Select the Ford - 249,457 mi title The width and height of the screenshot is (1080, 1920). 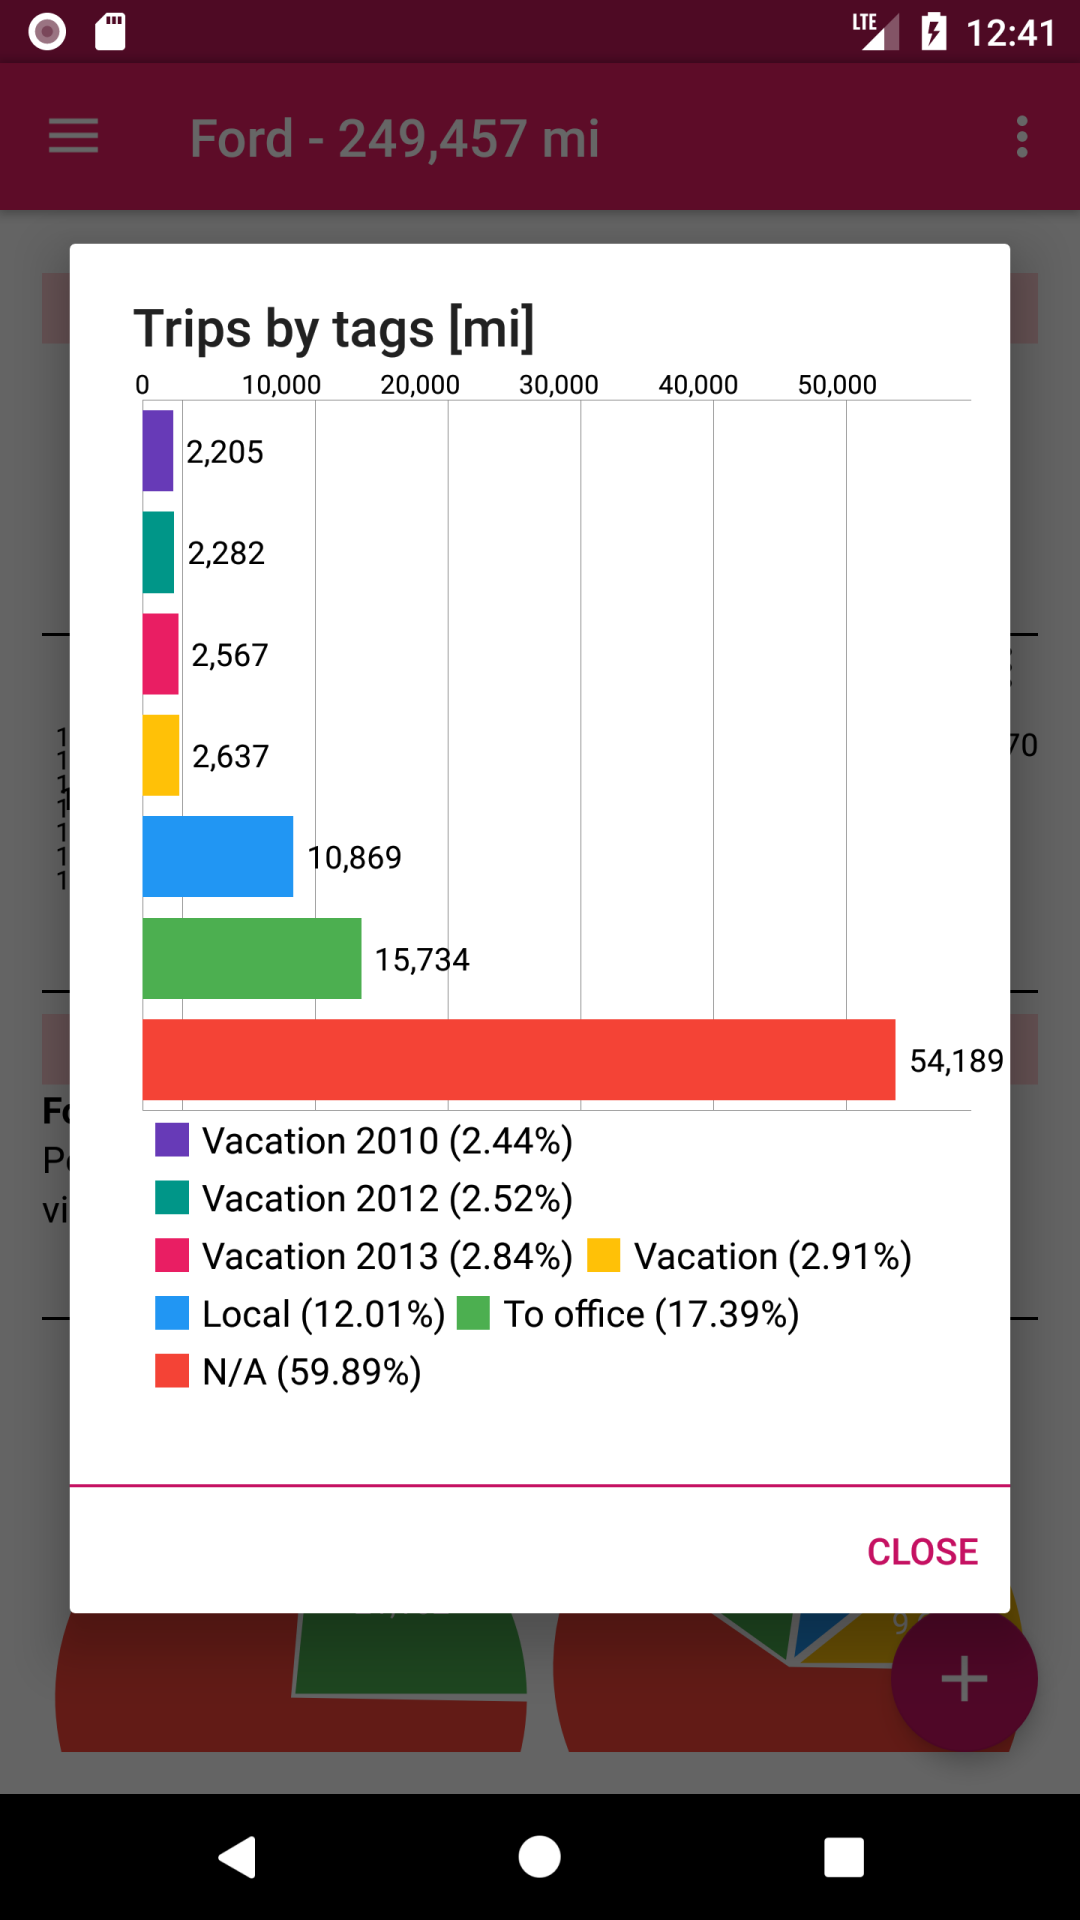395,138
